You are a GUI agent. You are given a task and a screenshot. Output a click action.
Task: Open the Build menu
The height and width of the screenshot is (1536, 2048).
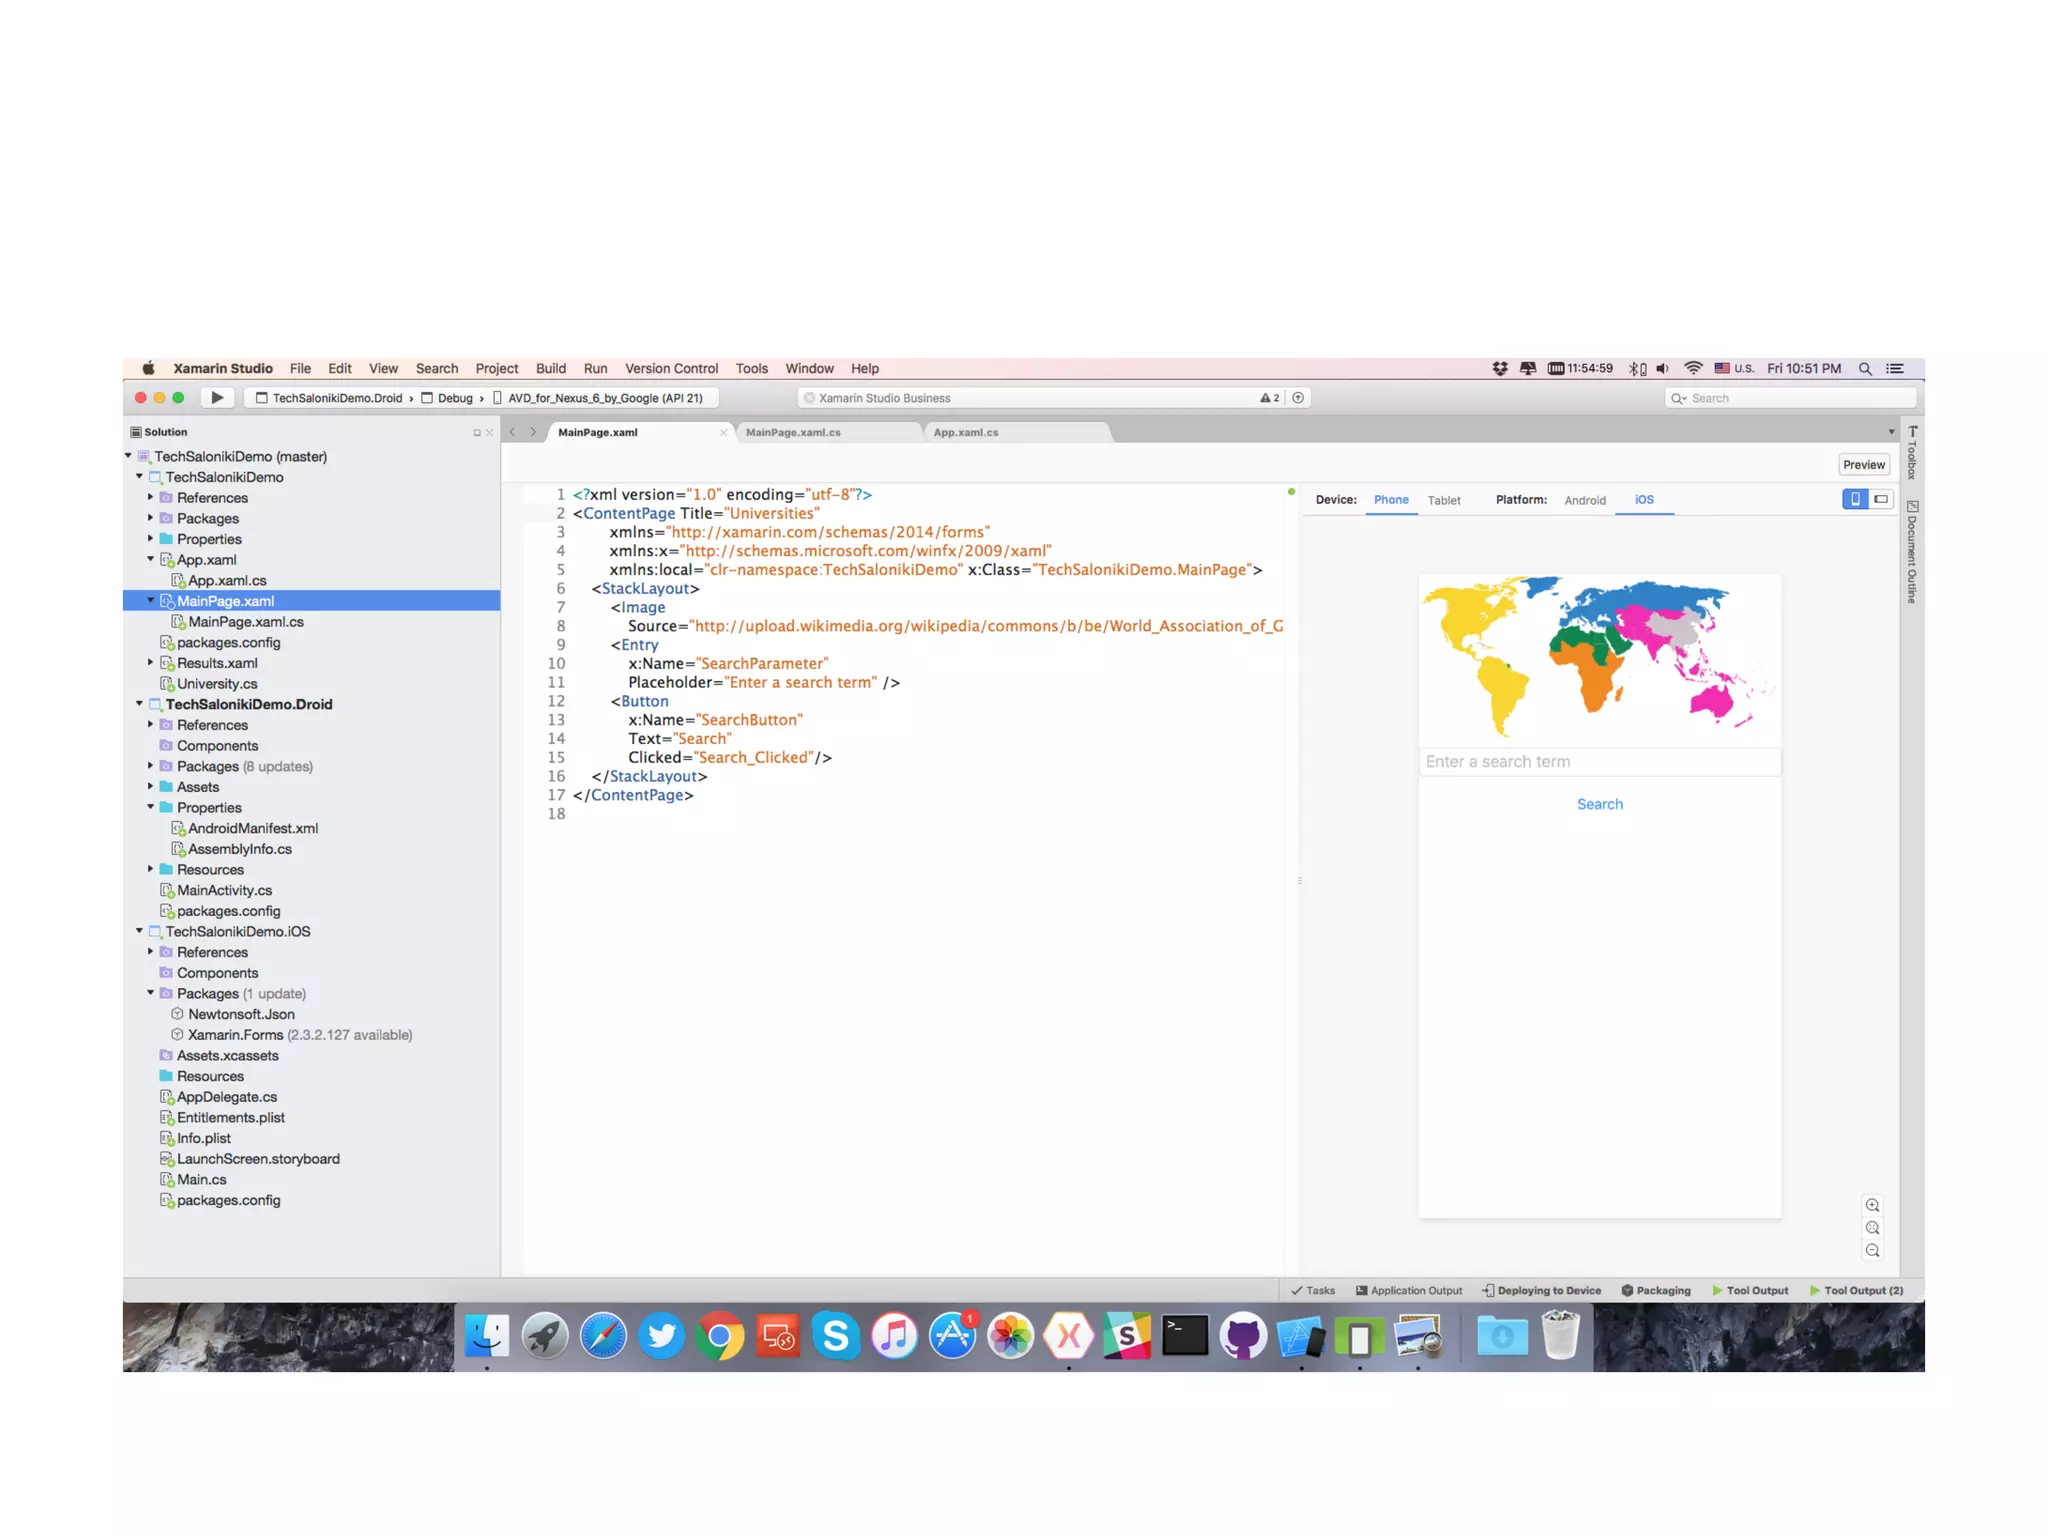click(x=550, y=368)
